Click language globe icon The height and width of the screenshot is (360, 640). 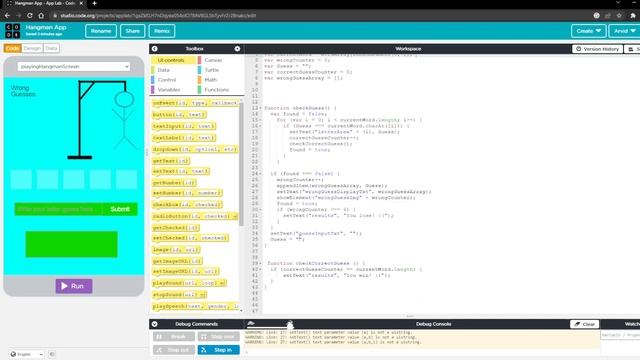(13, 354)
